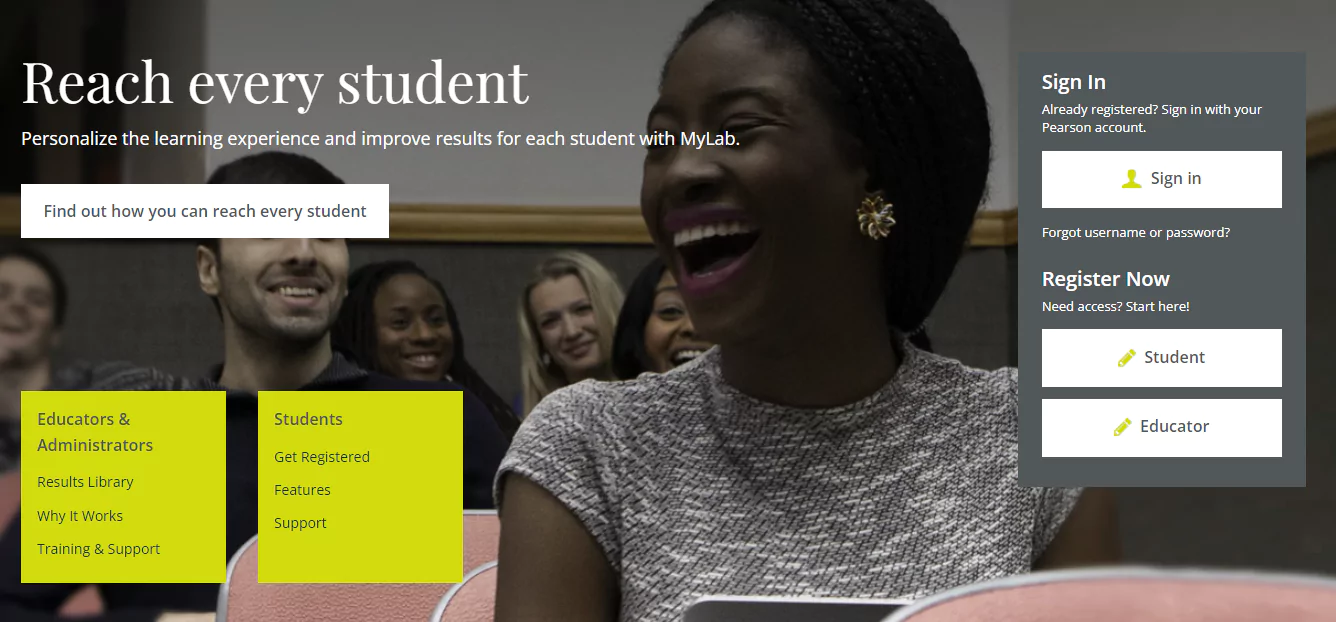Click the Reach every student headline

pyautogui.click(x=275, y=82)
